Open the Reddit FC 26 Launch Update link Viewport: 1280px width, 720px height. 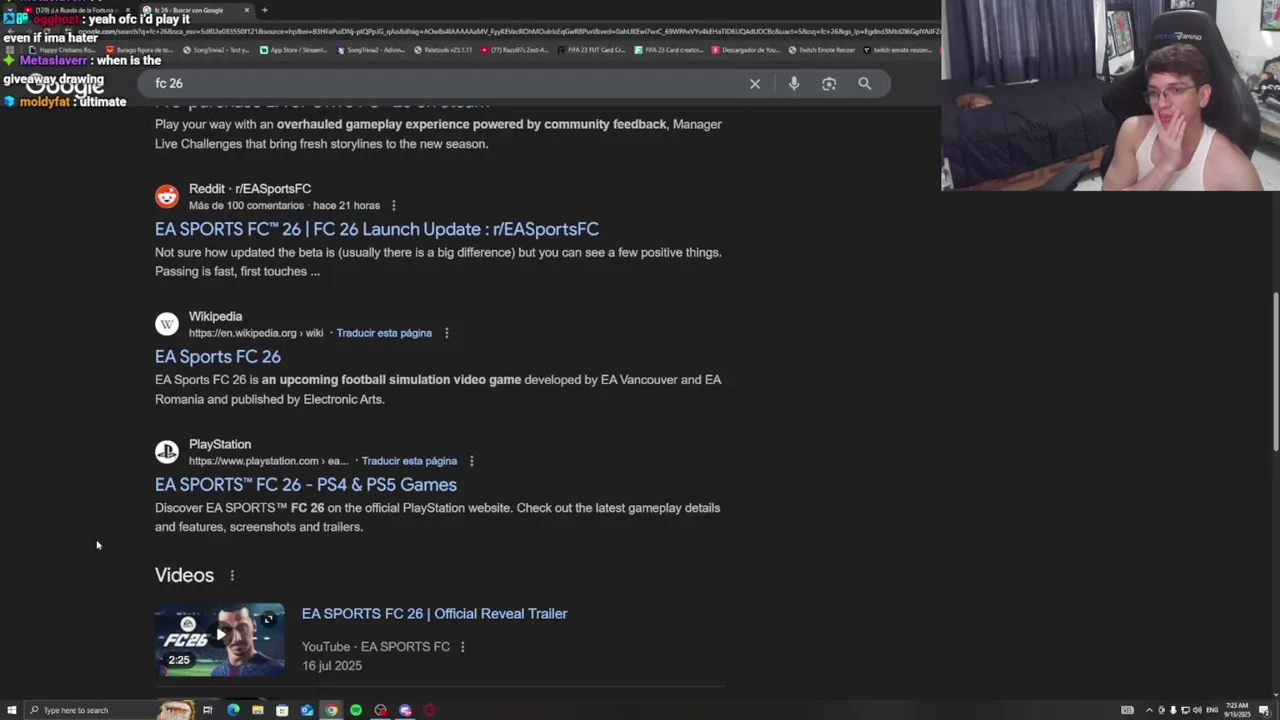pos(377,229)
